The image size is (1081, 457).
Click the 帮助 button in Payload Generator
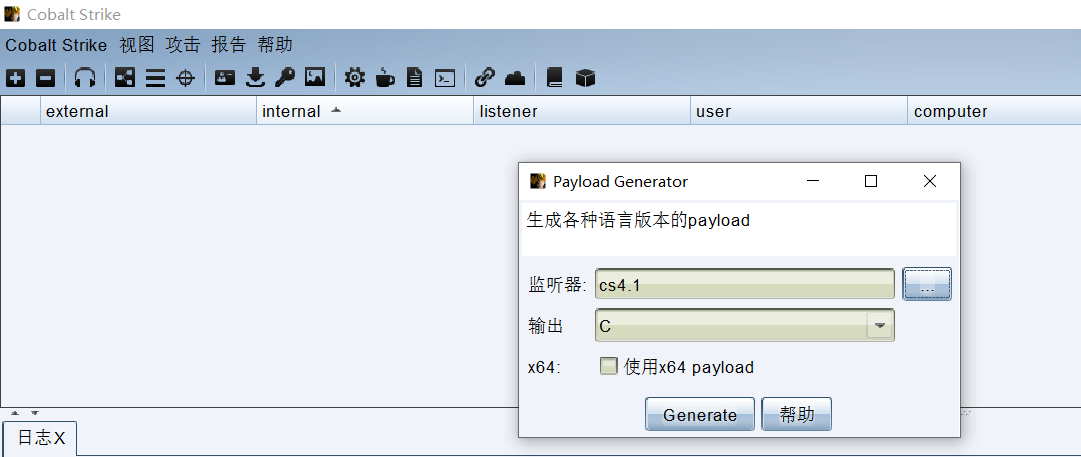pos(796,414)
